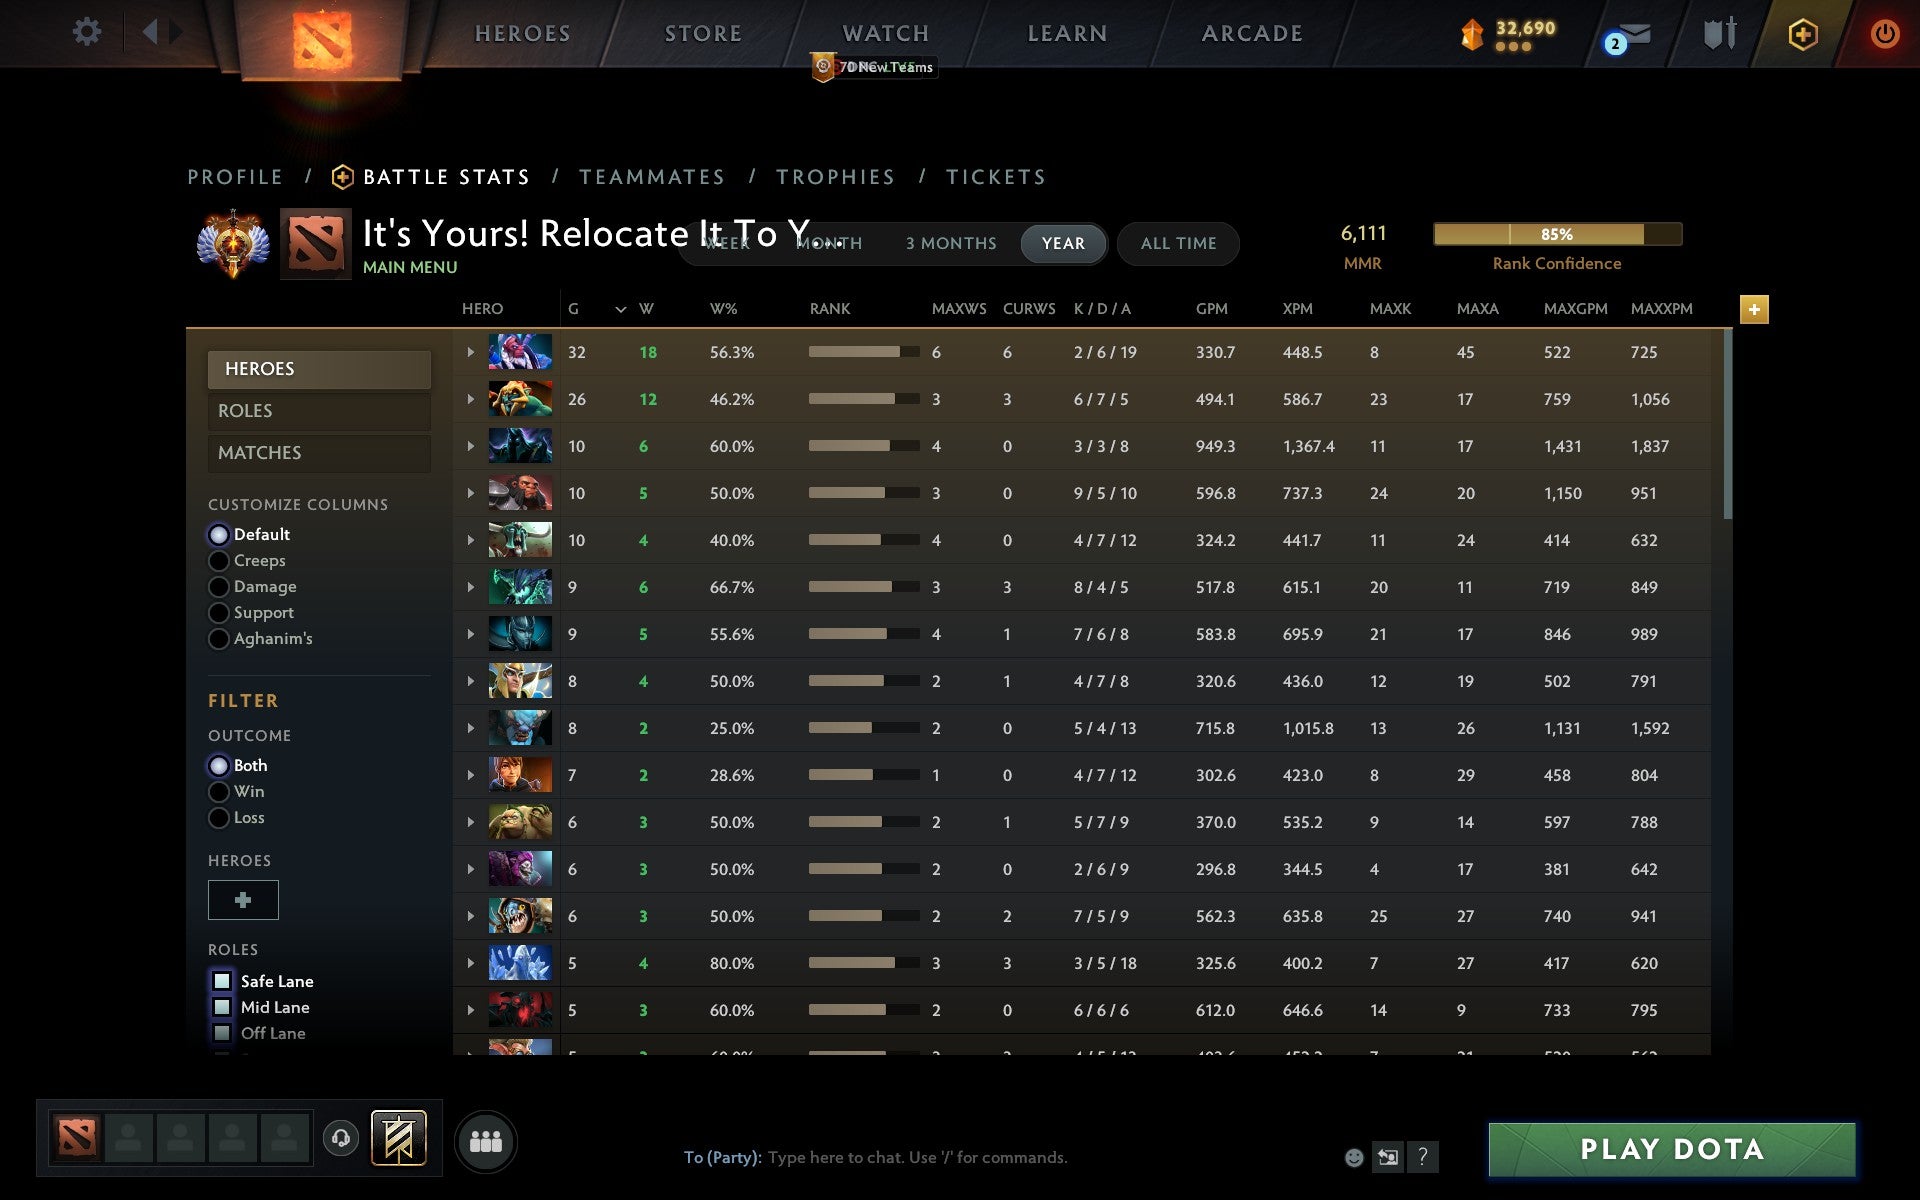This screenshot has width=1920, height=1200.
Task: Click the Rank Confidence 85% progress bar
Action: point(1557,234)
